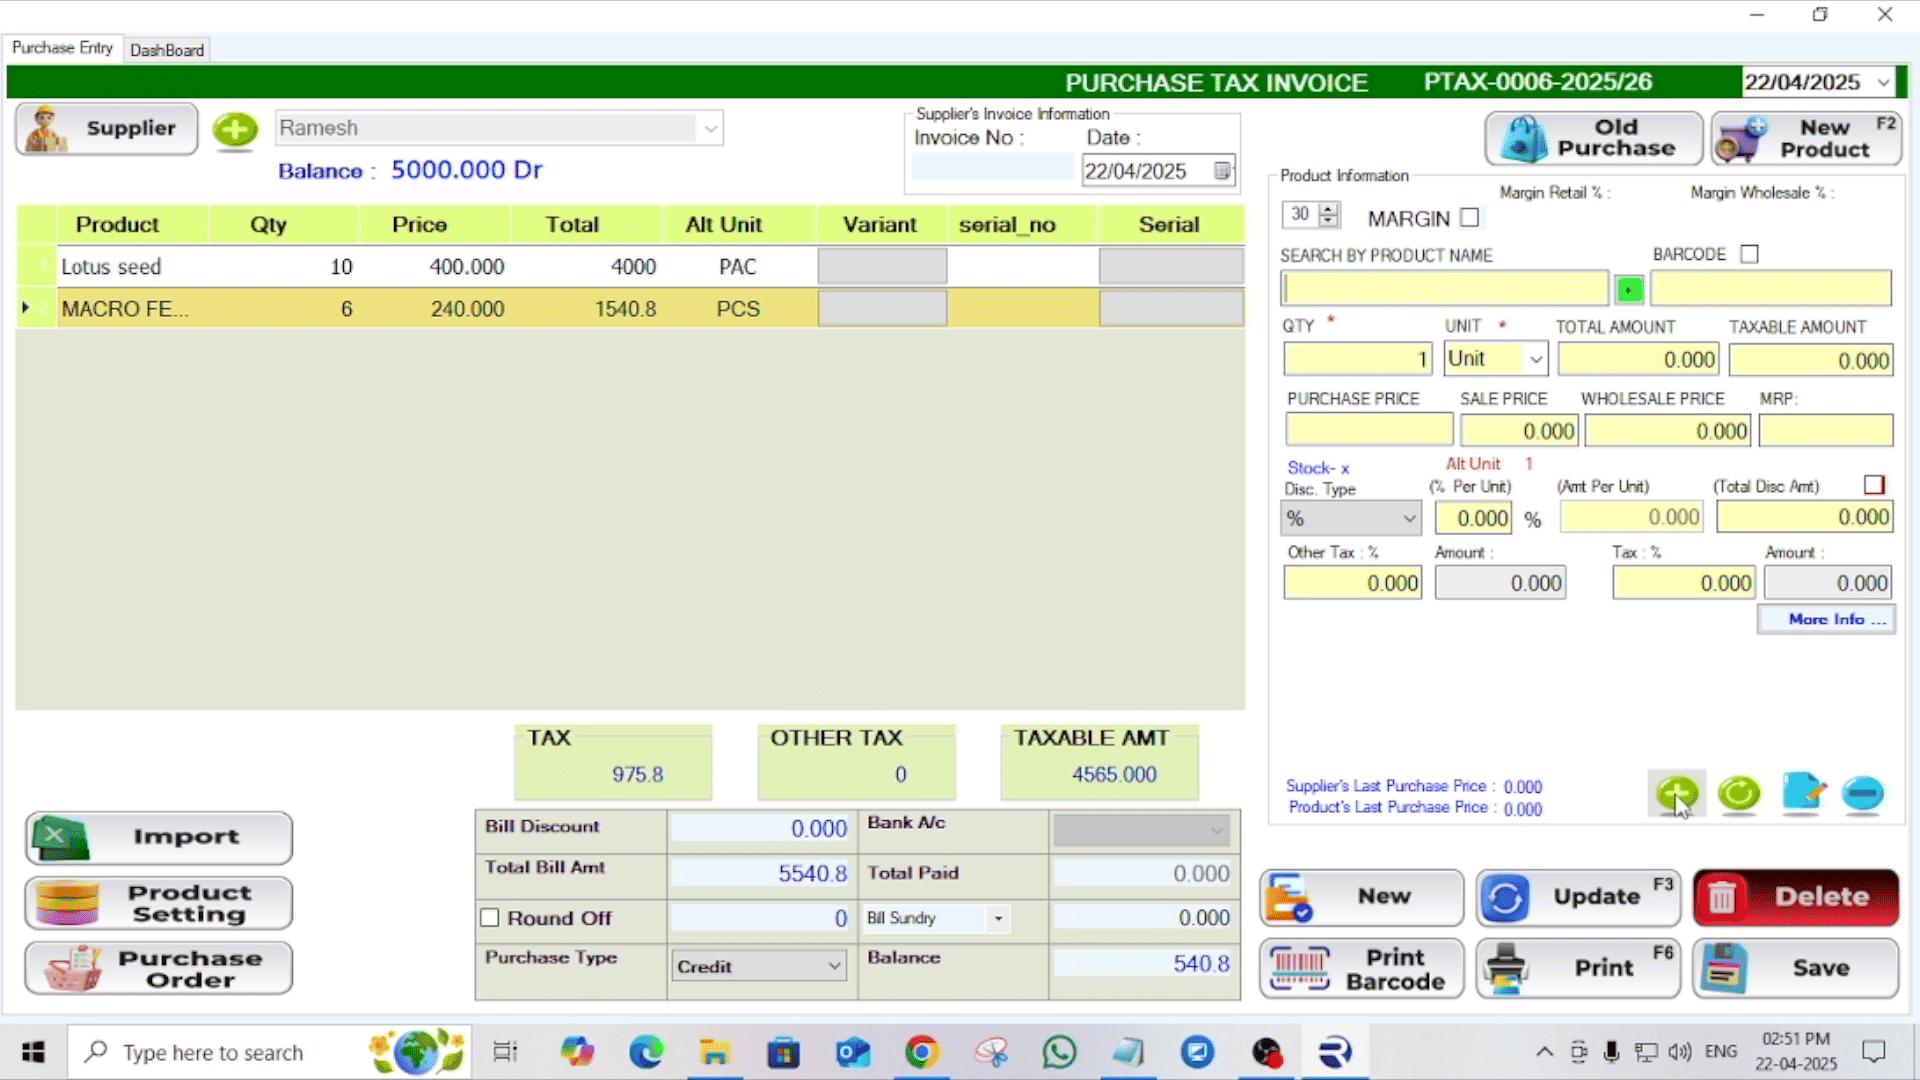
Task: Click the microphone icon in system tray
Action: pos(1611,1052)
